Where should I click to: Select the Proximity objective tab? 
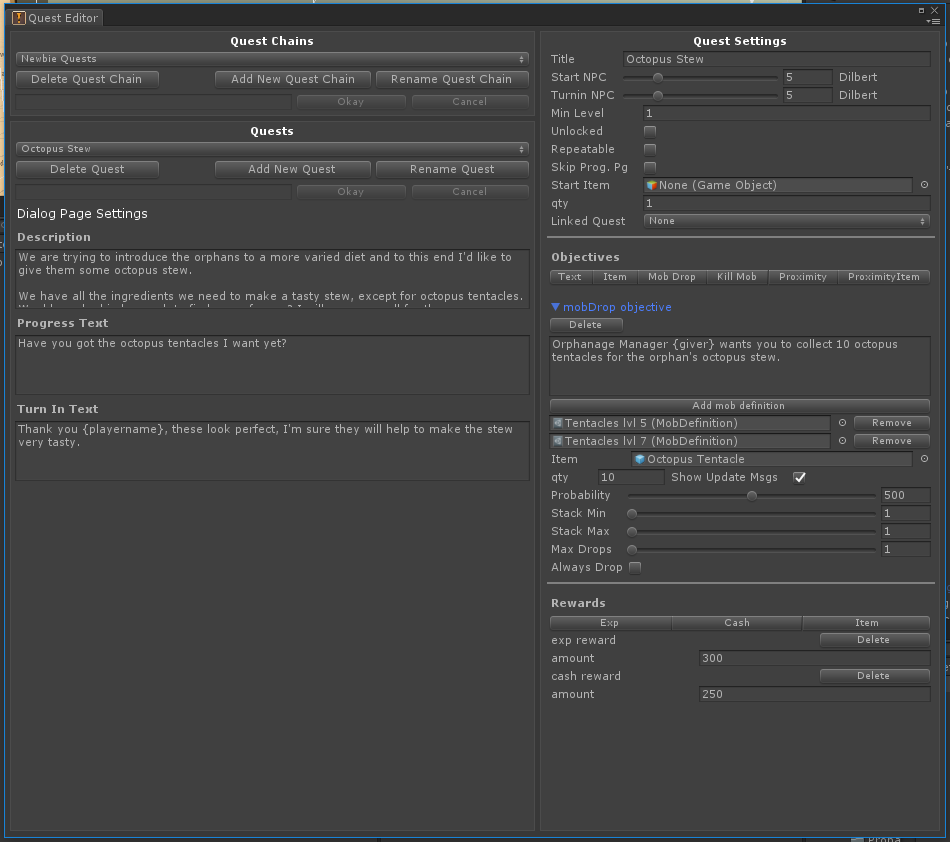803,277
